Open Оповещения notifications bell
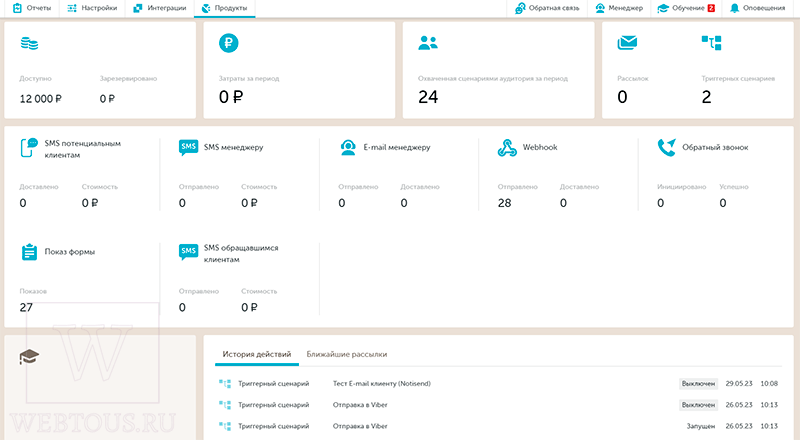The height and width of the screenshot is (440, 800). pyautogui.click(x=758, y=8)
